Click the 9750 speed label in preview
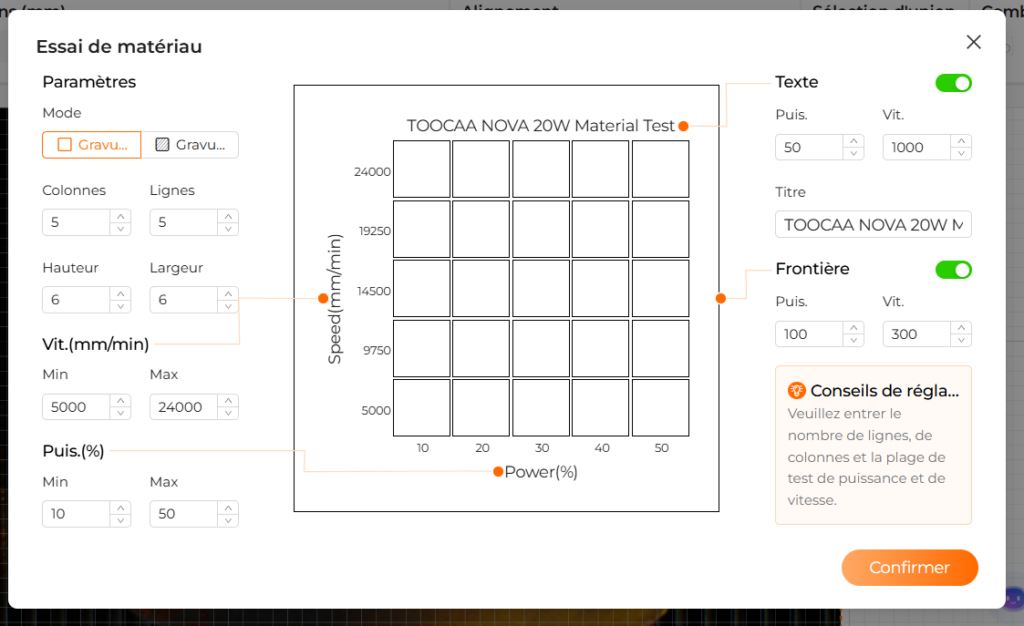1024x626 pixels. [377, 351]
